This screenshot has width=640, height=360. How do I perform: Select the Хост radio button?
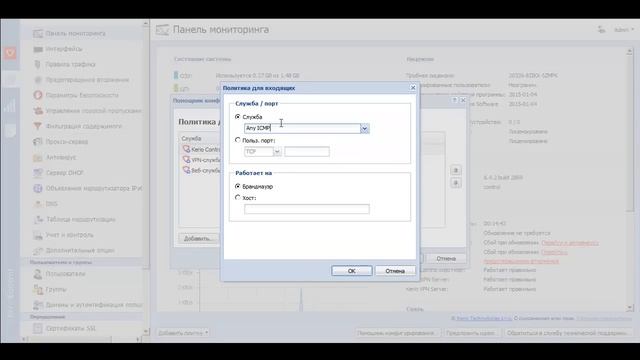(238, 198)
